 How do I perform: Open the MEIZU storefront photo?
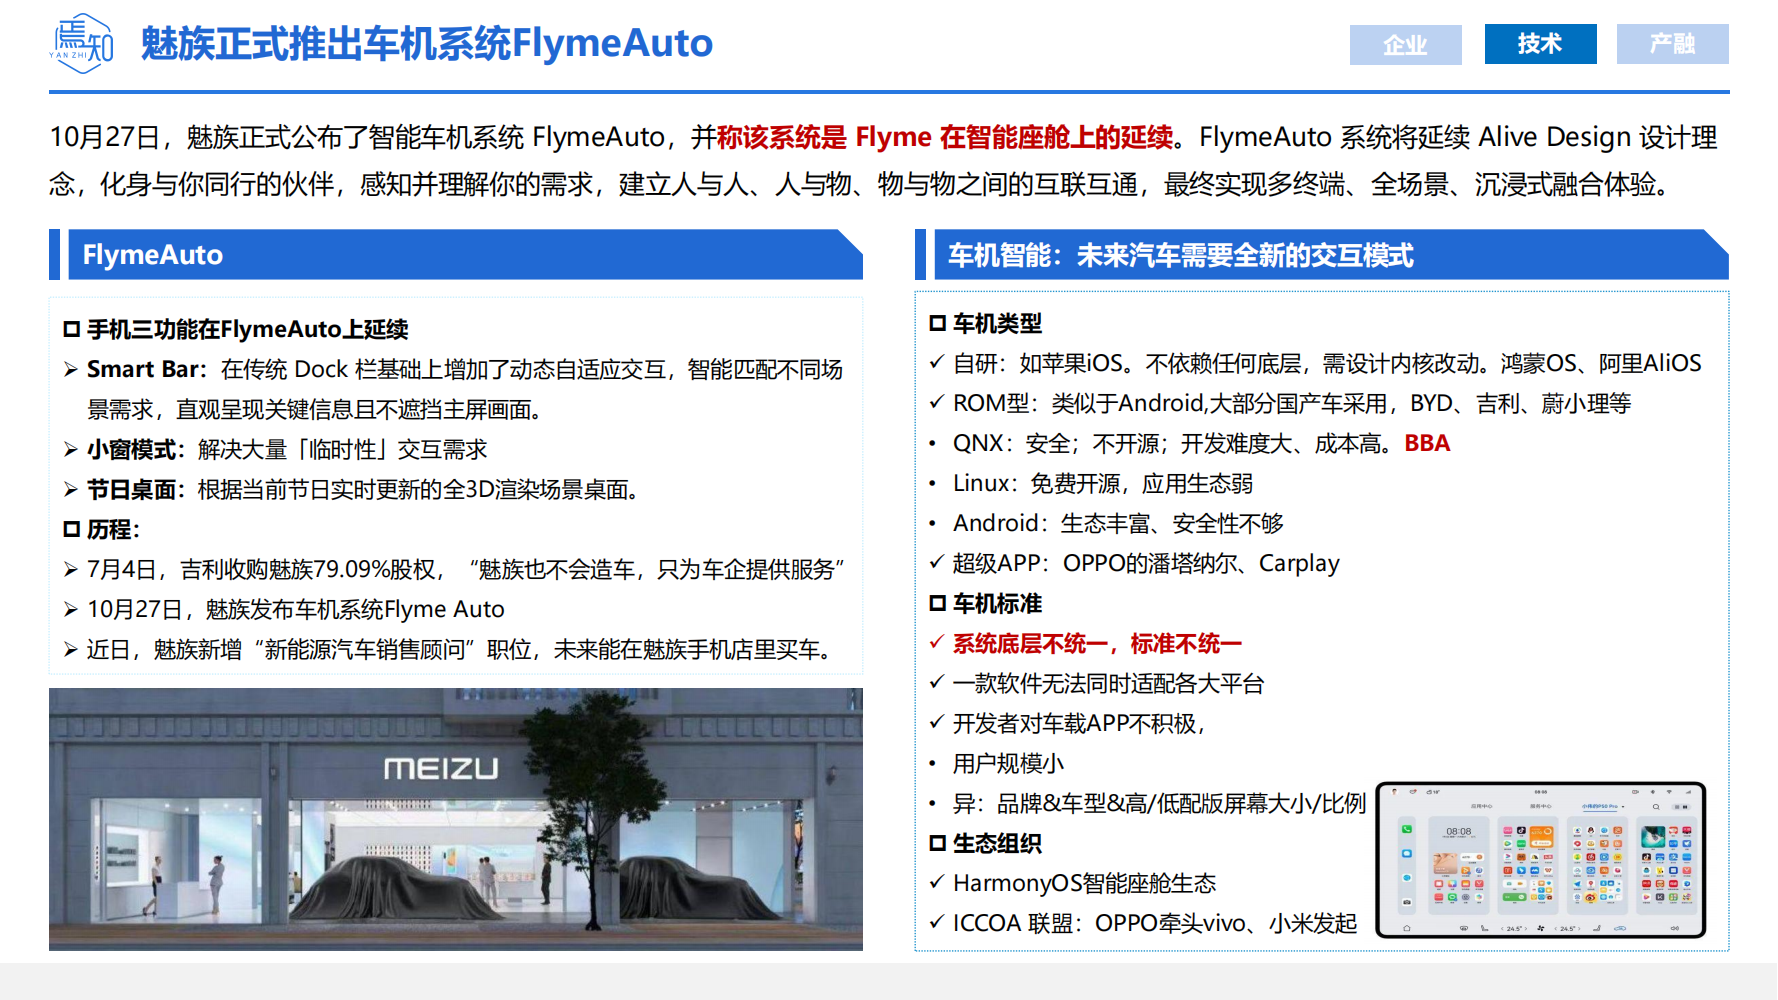(x=456, y=819)
